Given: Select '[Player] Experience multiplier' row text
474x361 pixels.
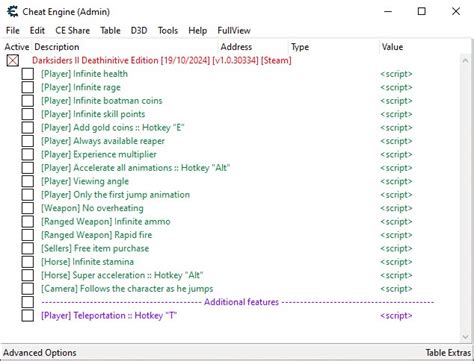Looking at the screenshot, I should 99,154.
